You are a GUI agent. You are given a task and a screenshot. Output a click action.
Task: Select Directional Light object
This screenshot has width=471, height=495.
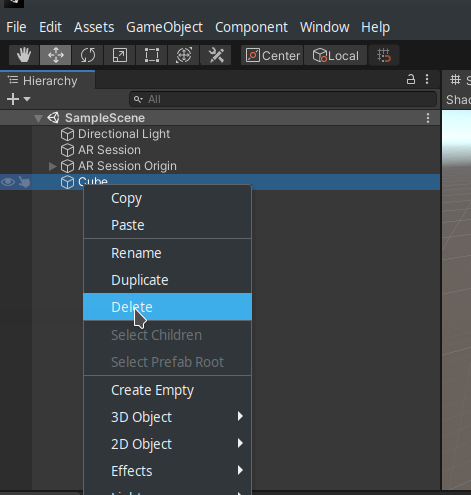[124, 134]
